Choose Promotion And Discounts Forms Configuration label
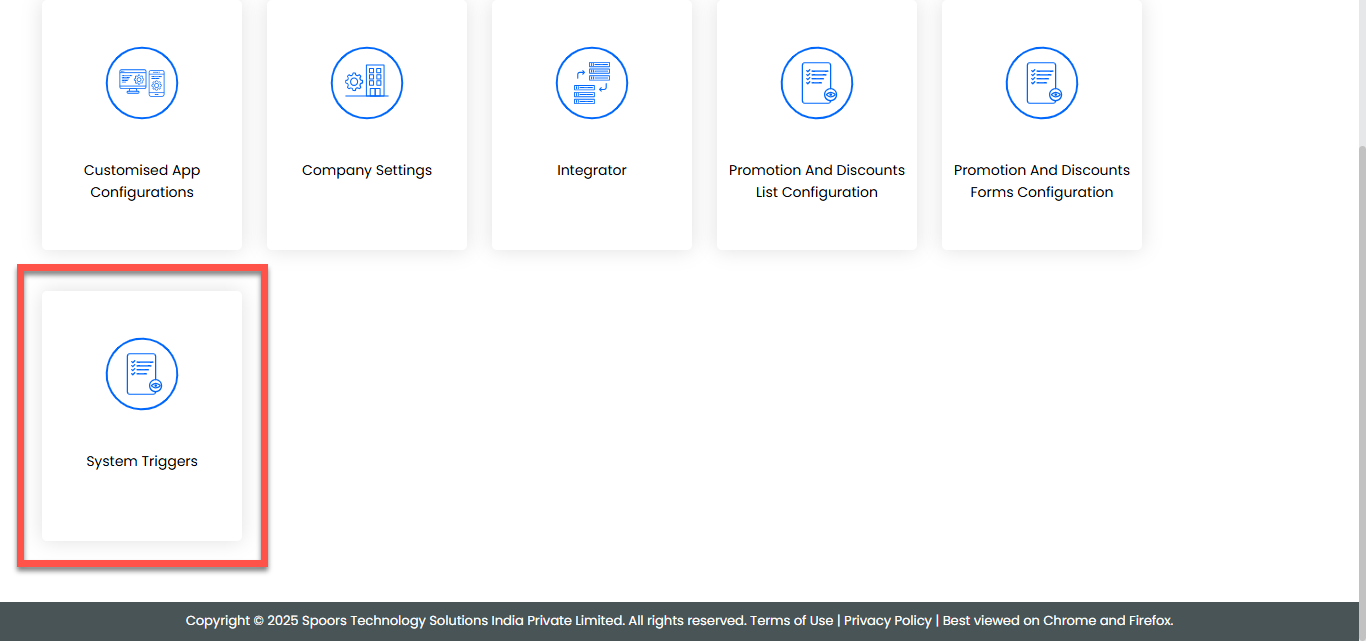 click(x=1042, y=181)
